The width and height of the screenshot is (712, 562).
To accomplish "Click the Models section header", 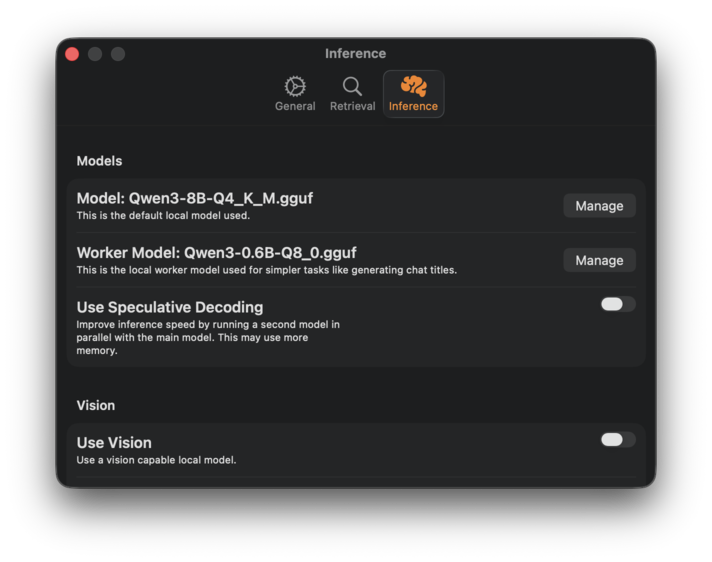I will [99, 161].
